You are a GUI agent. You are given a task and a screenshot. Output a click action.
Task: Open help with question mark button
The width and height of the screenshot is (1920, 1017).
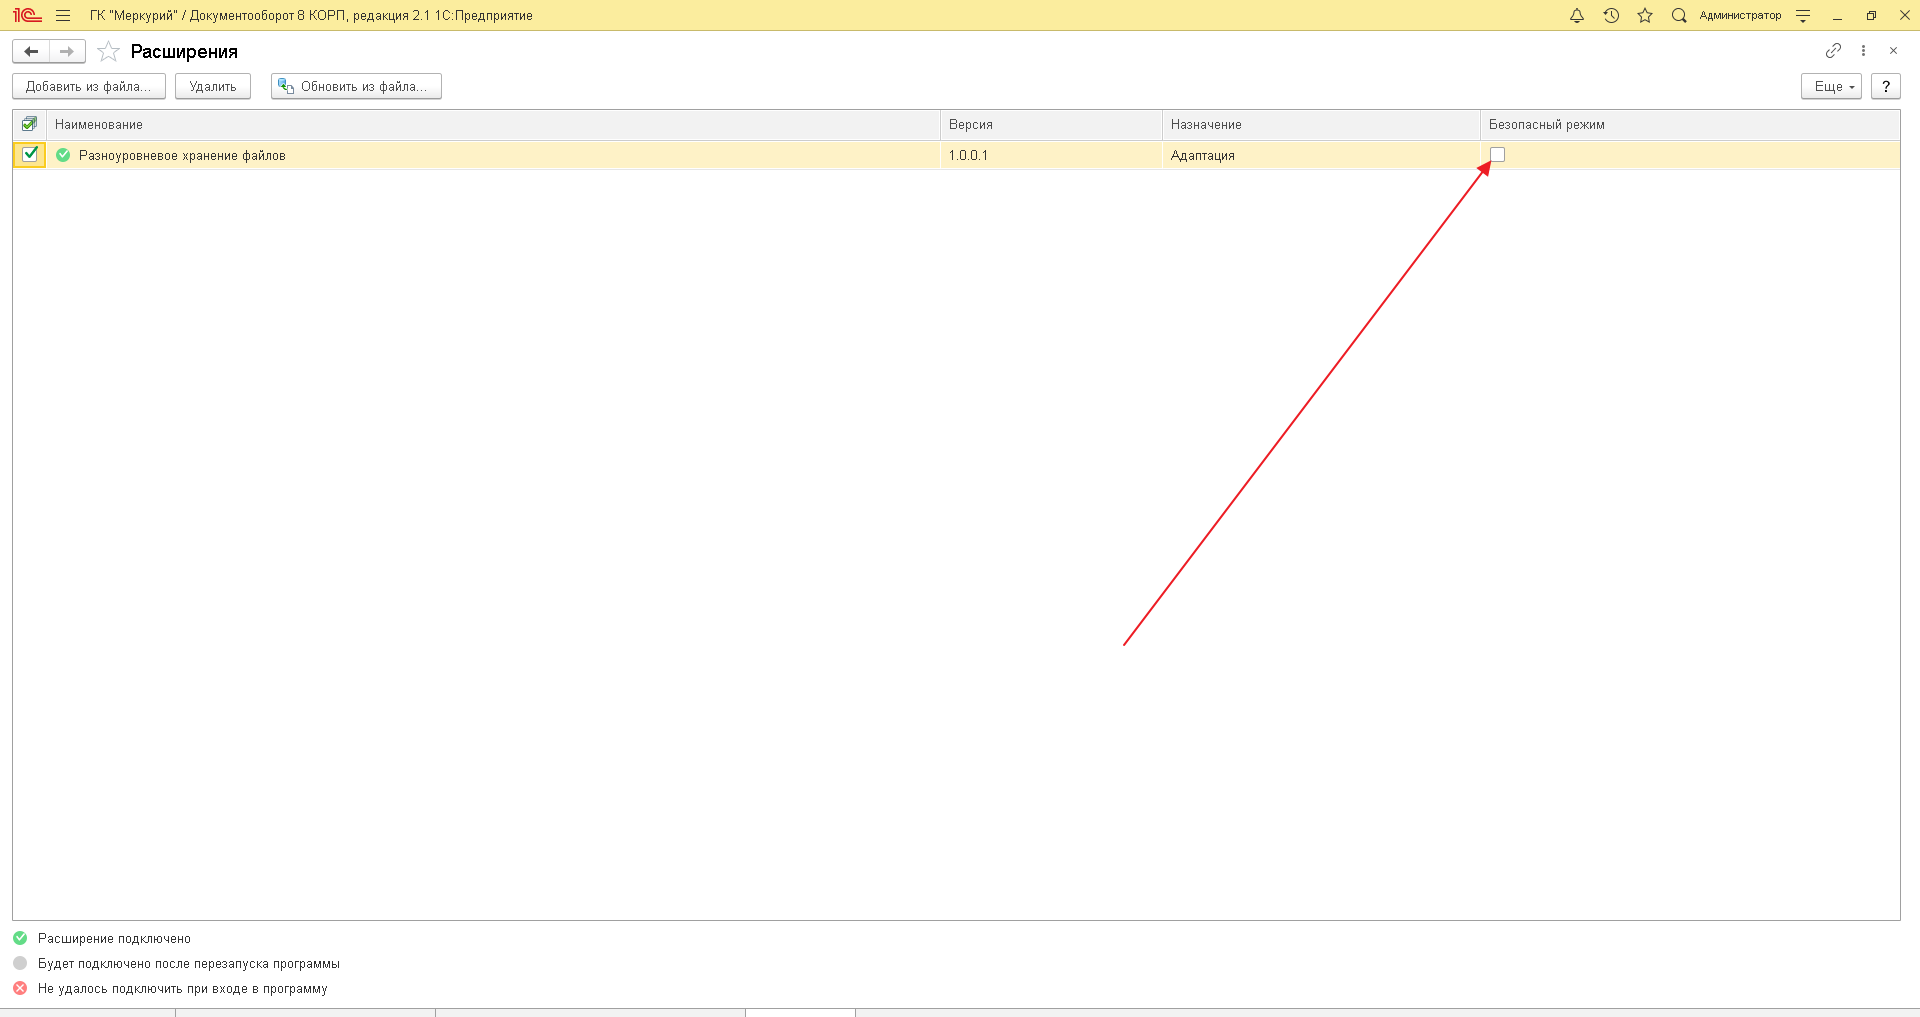(x=1886, y=86)
